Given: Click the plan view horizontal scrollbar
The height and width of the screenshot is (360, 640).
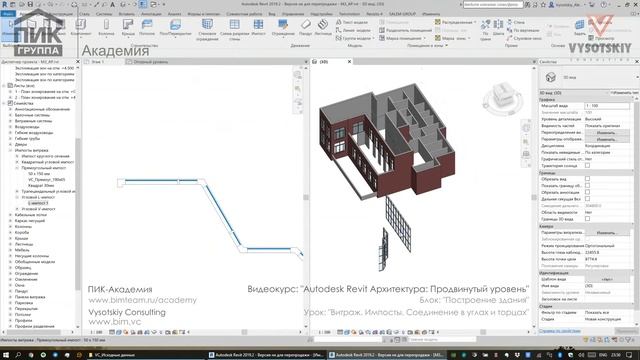Looking at the screenshot, I should point(244,332).
